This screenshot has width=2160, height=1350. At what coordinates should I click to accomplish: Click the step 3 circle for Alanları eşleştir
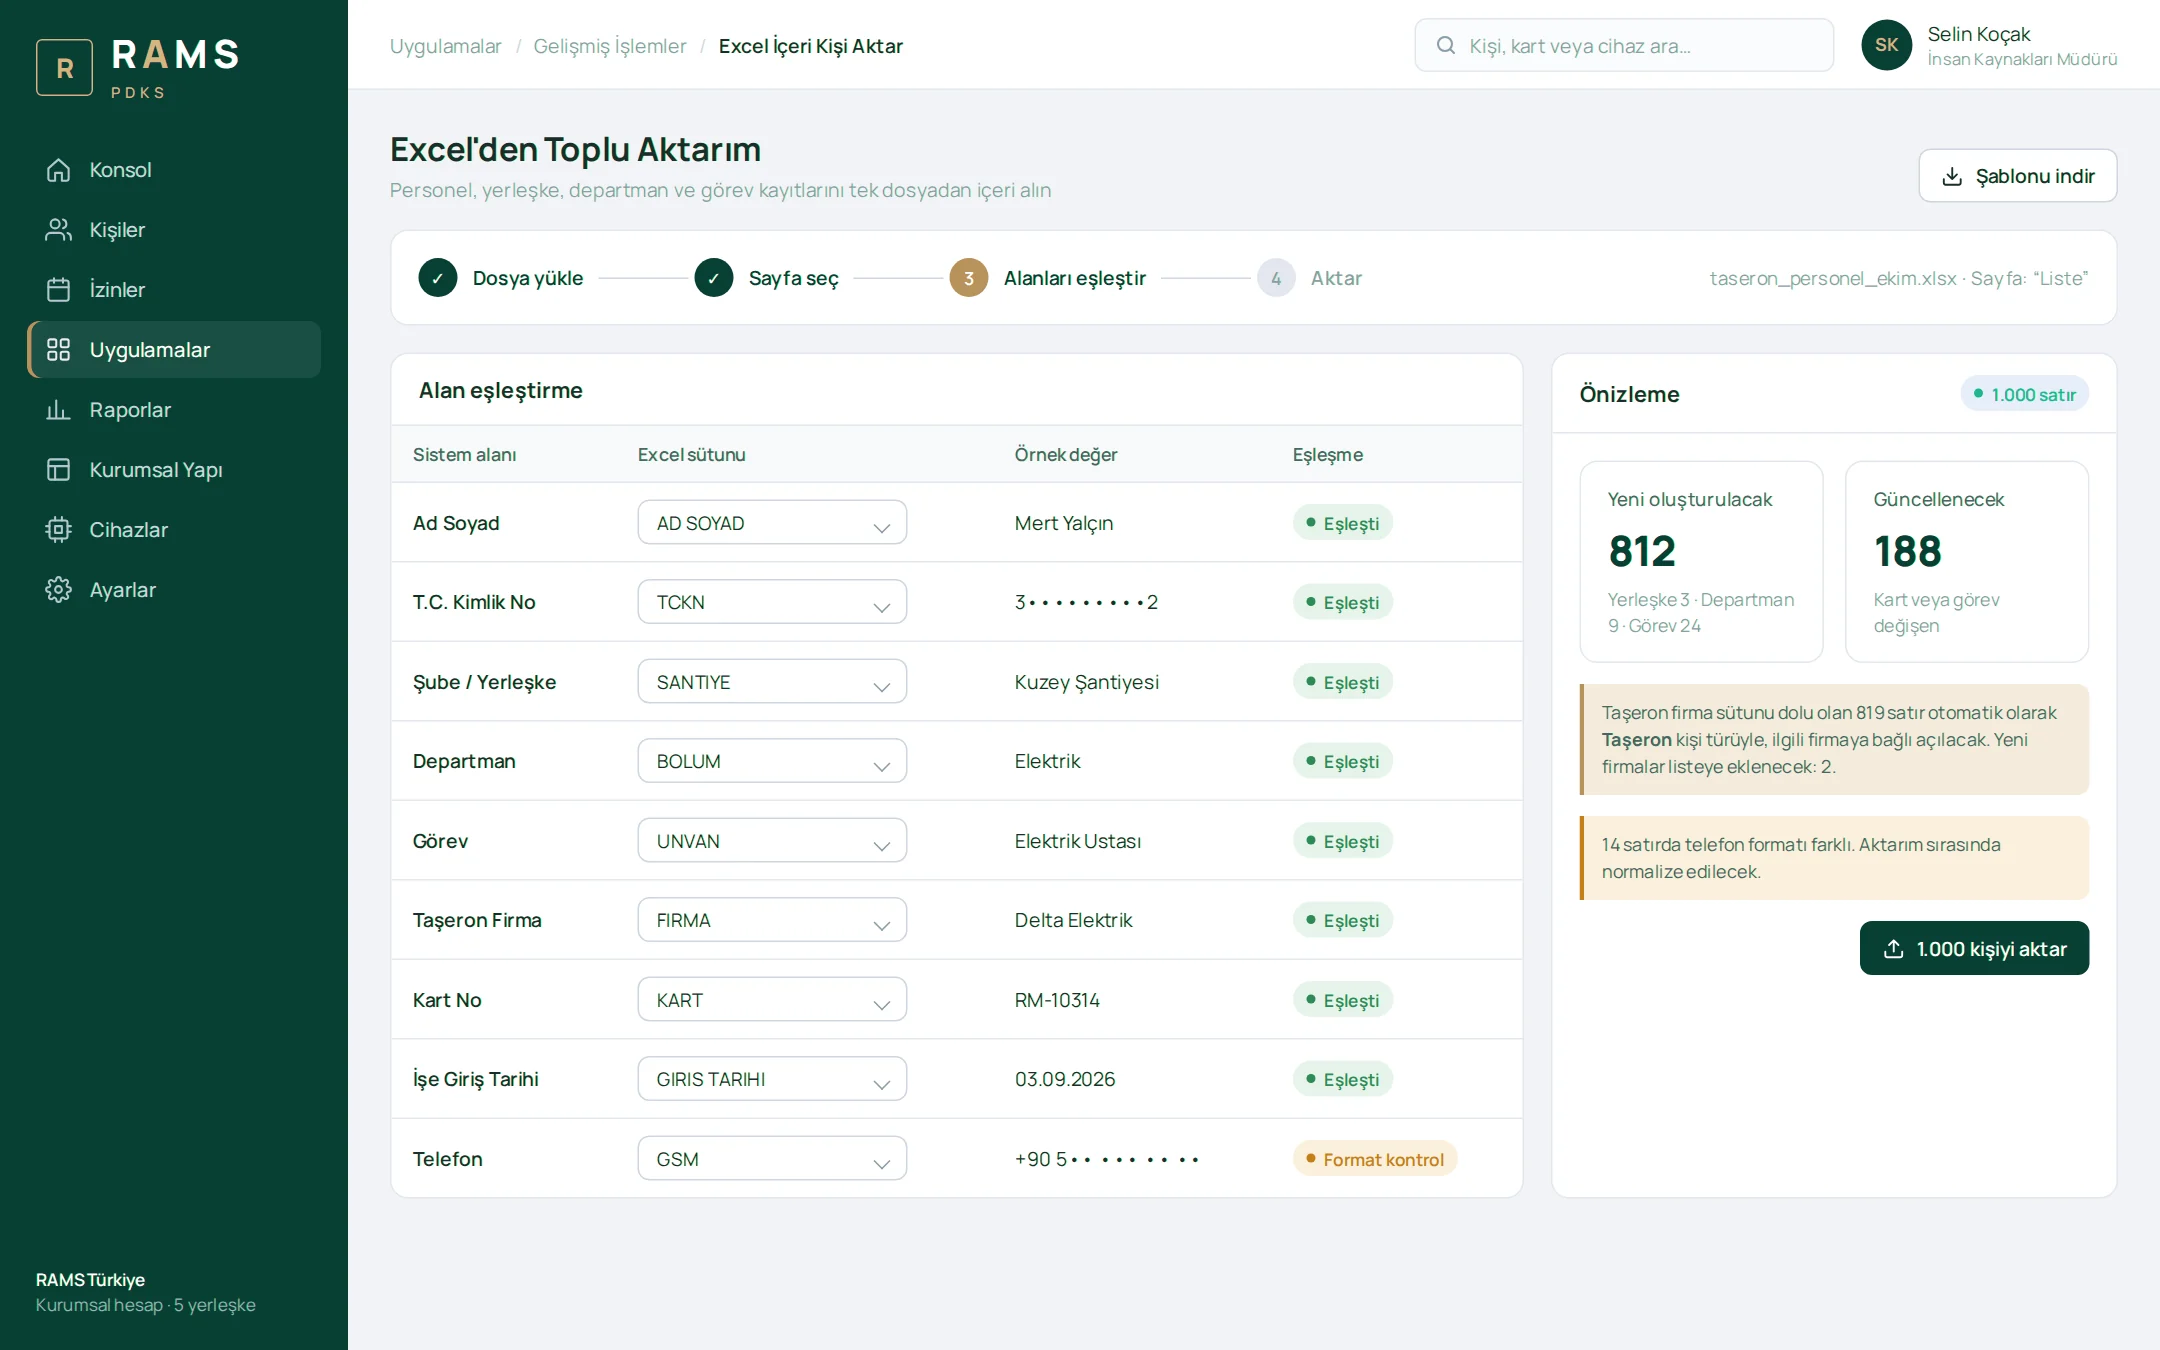[969, 278]
